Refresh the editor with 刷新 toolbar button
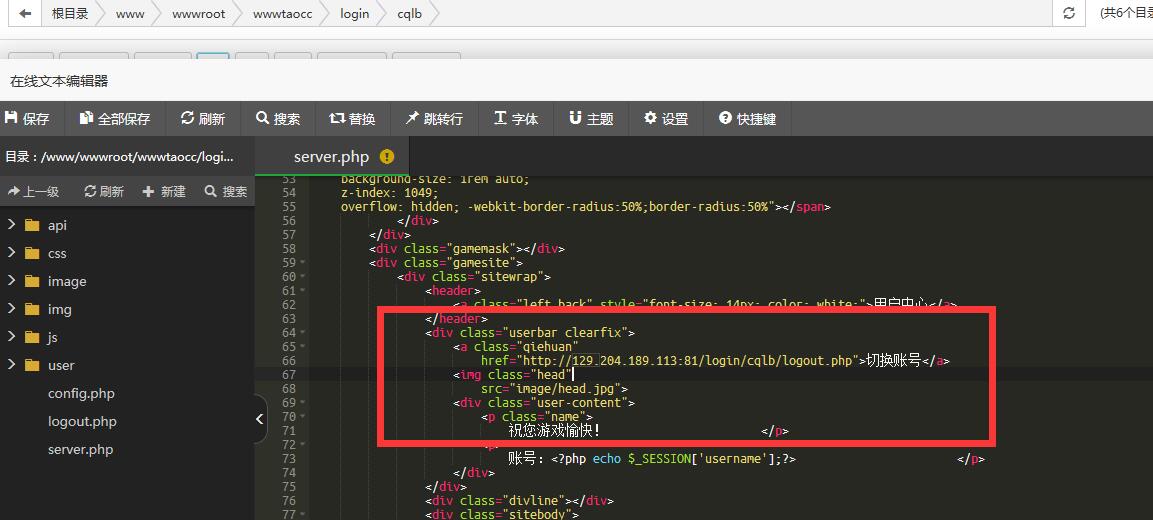 pos(203,119)
